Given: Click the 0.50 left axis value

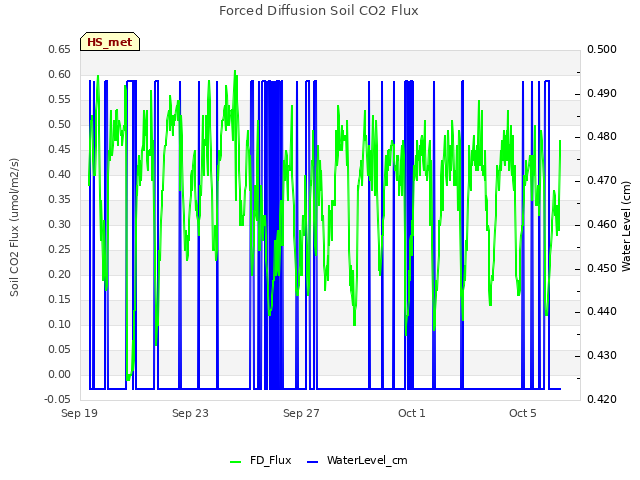Looking at the screenshot, I should (x=60, y=124).
